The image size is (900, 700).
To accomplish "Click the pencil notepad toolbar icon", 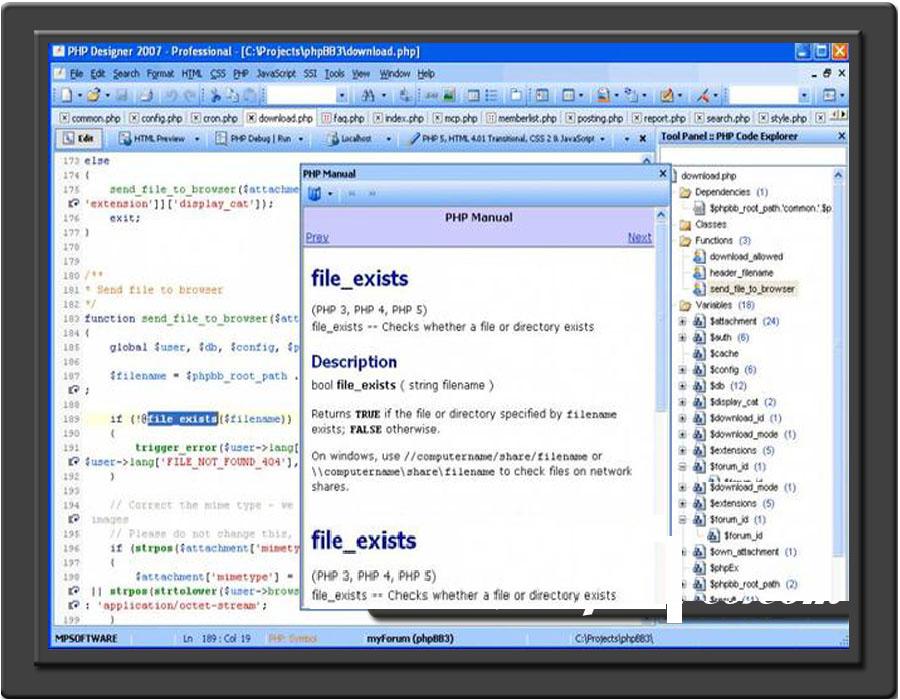I will point(666,95).
